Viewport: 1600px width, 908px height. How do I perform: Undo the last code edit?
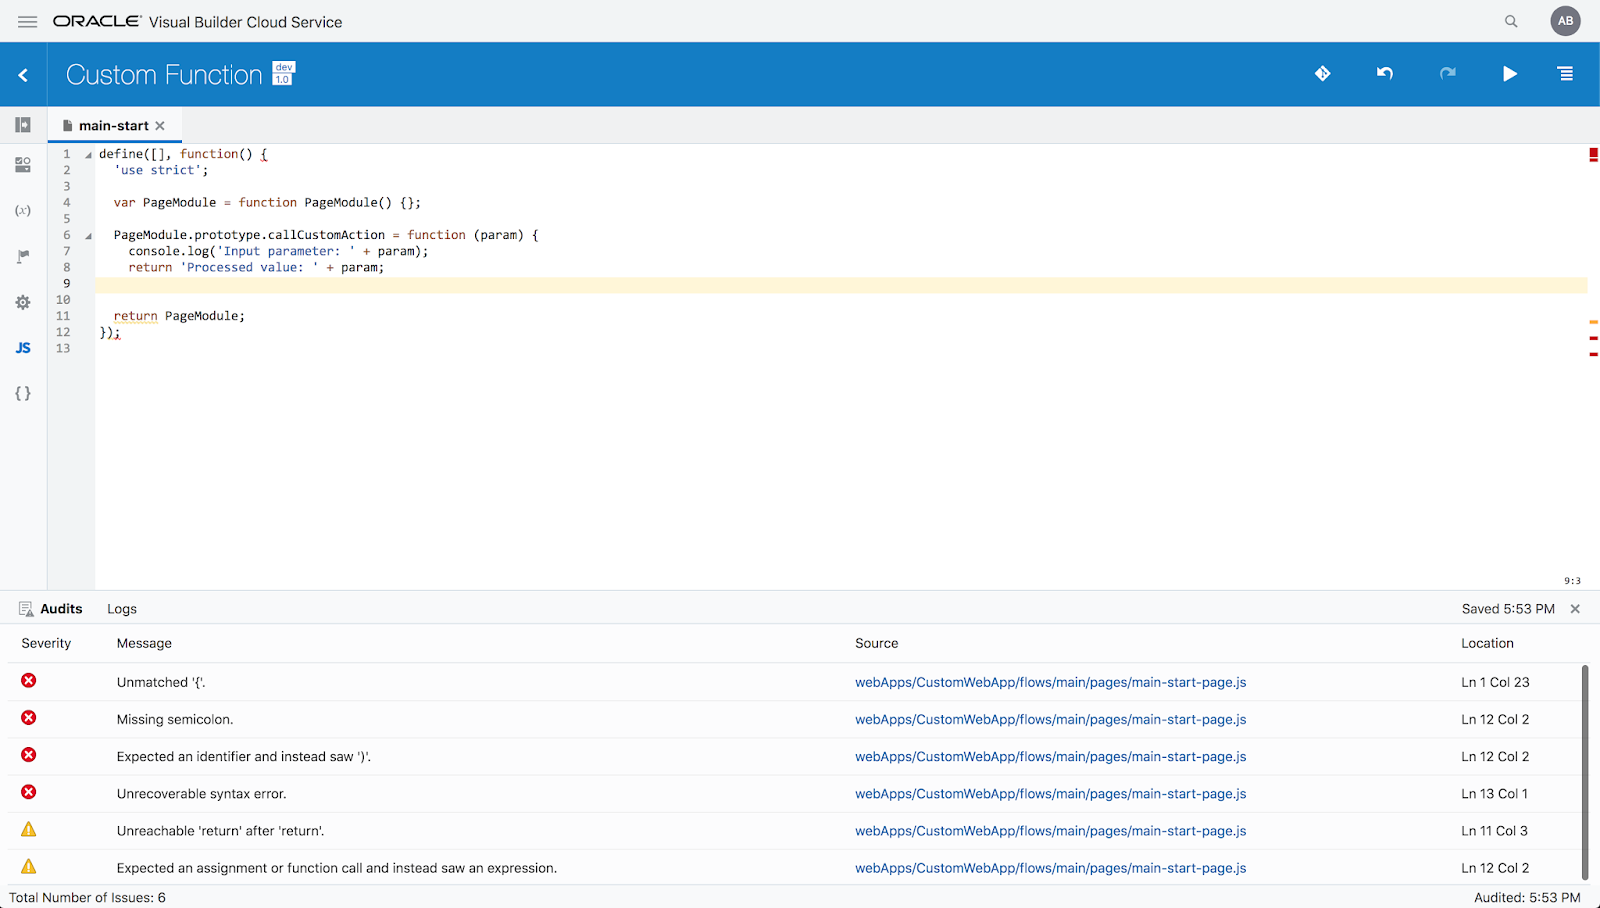(1384, 73)
